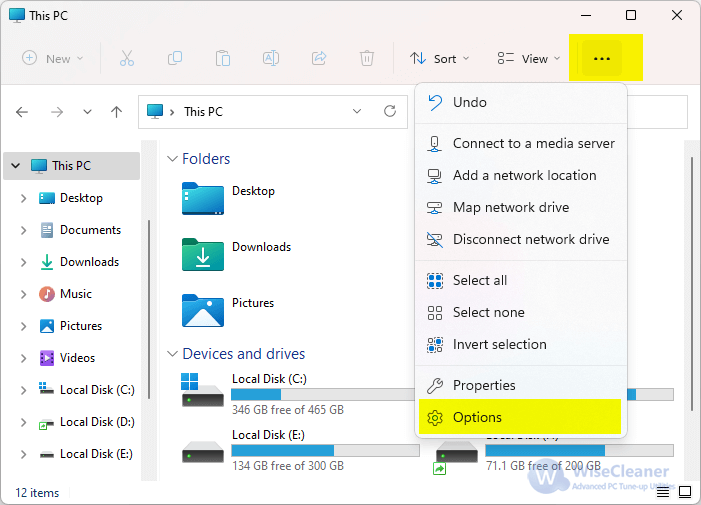Viewport: 701px width, 505px height.
Task: Select the Local Disk (C:) drive icon
Action: (x=203, y=390)
